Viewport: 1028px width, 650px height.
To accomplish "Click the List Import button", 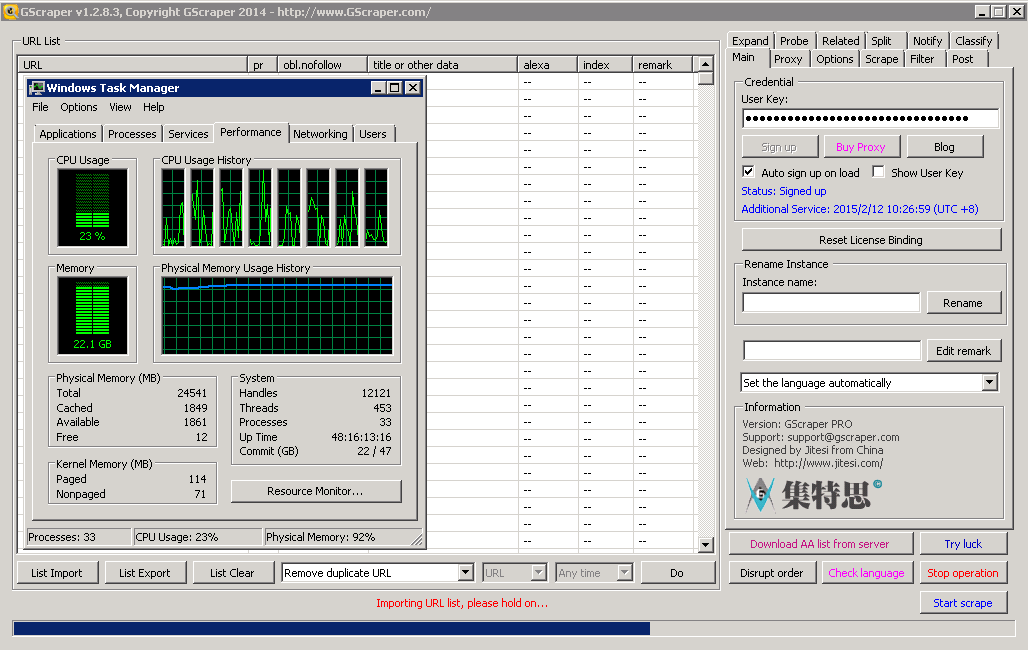I will point(57,573).
